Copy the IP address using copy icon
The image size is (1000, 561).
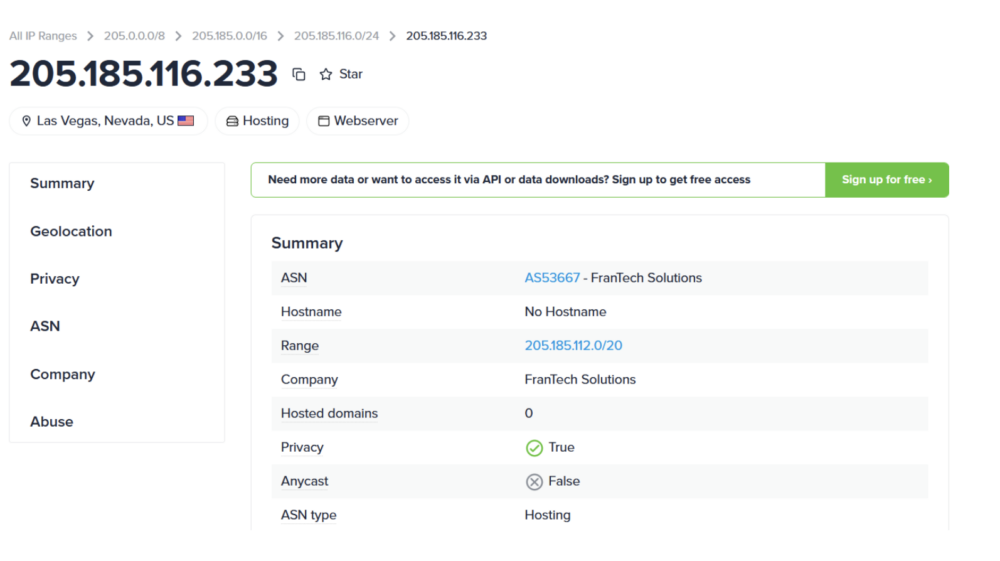click(299, 74)
